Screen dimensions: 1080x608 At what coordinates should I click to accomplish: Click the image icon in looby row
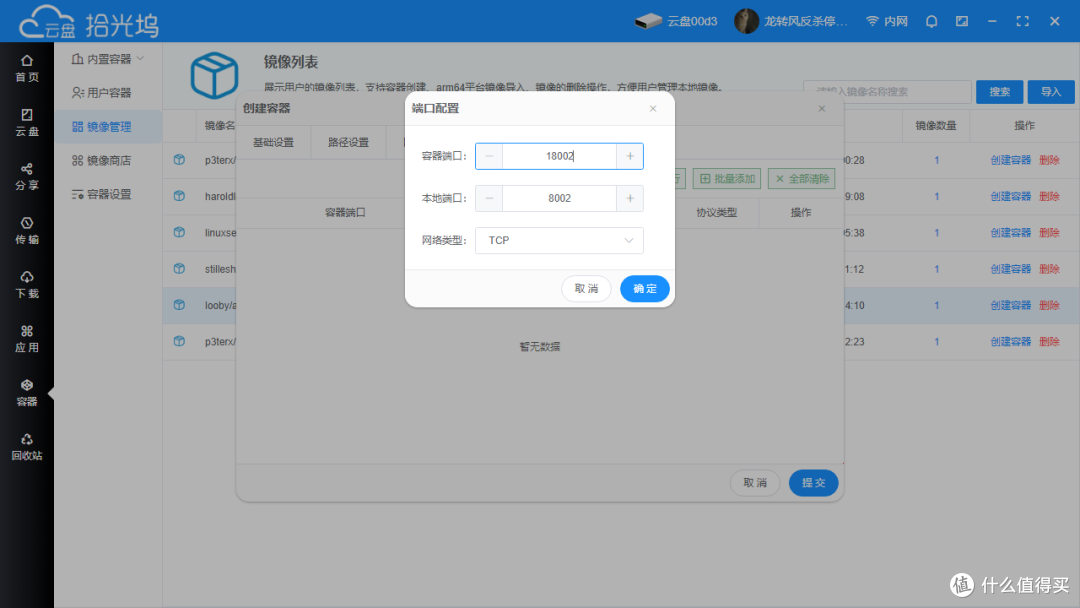pyautogui.click(x=179, y=304)
